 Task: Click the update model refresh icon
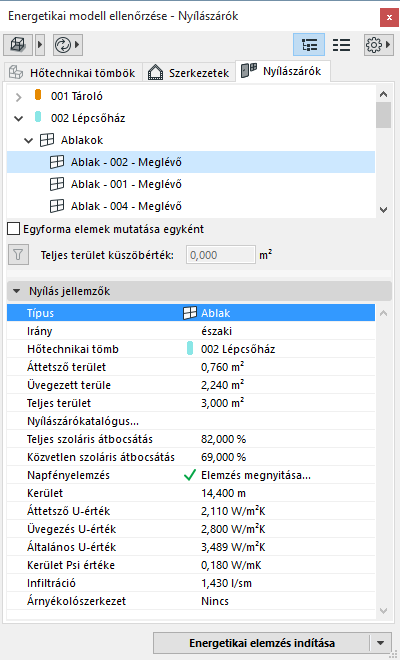tap(63, 45)
